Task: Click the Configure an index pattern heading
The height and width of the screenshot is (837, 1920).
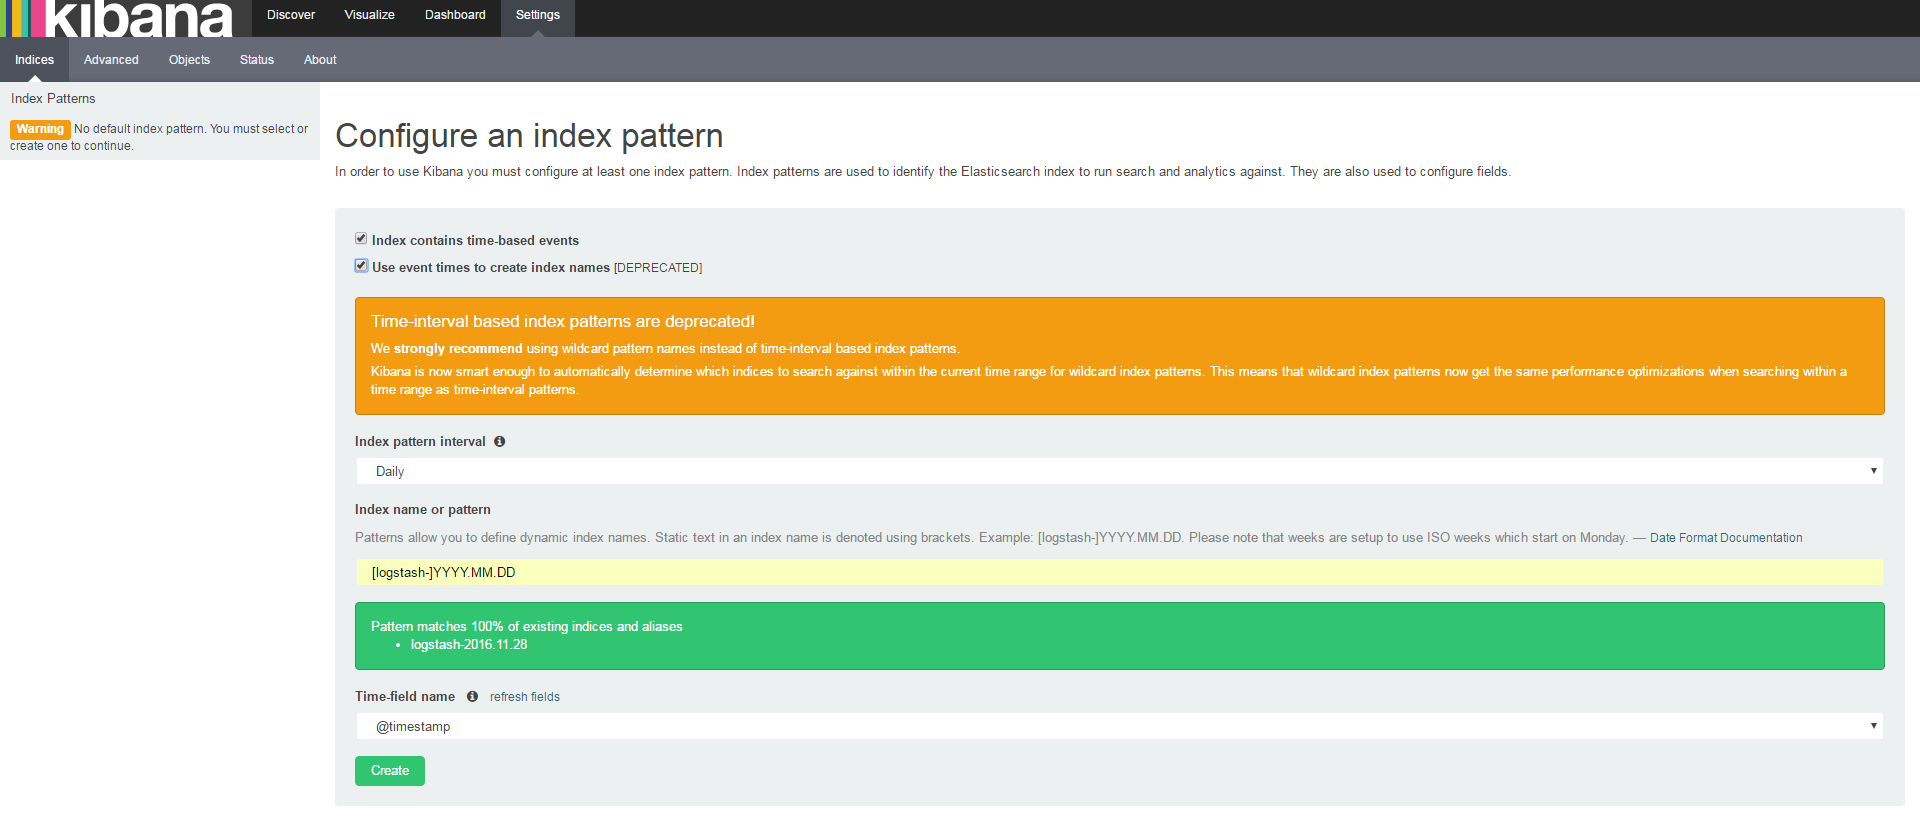Action: [x=529, y=136]
